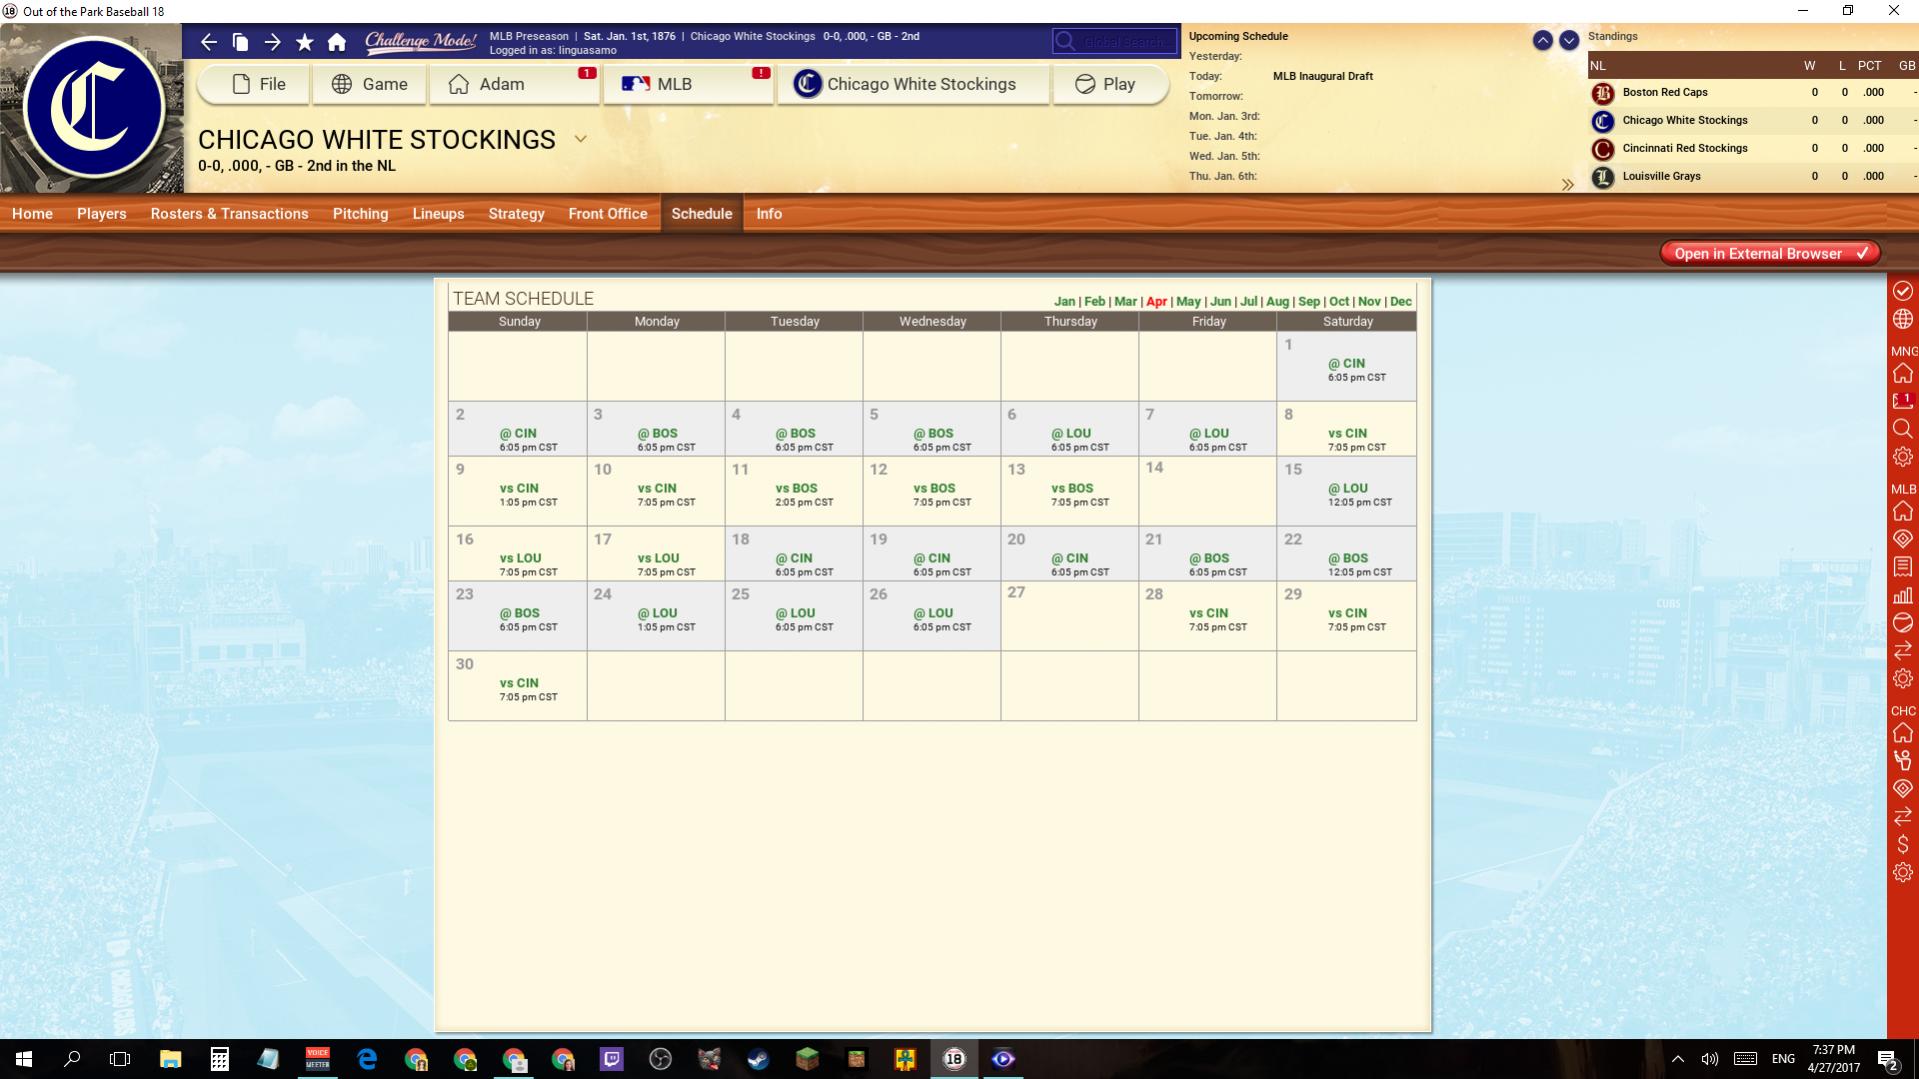Select Cincinnati Red Stockings in standings
1919x1079 pixels.
click(1685, 148)
